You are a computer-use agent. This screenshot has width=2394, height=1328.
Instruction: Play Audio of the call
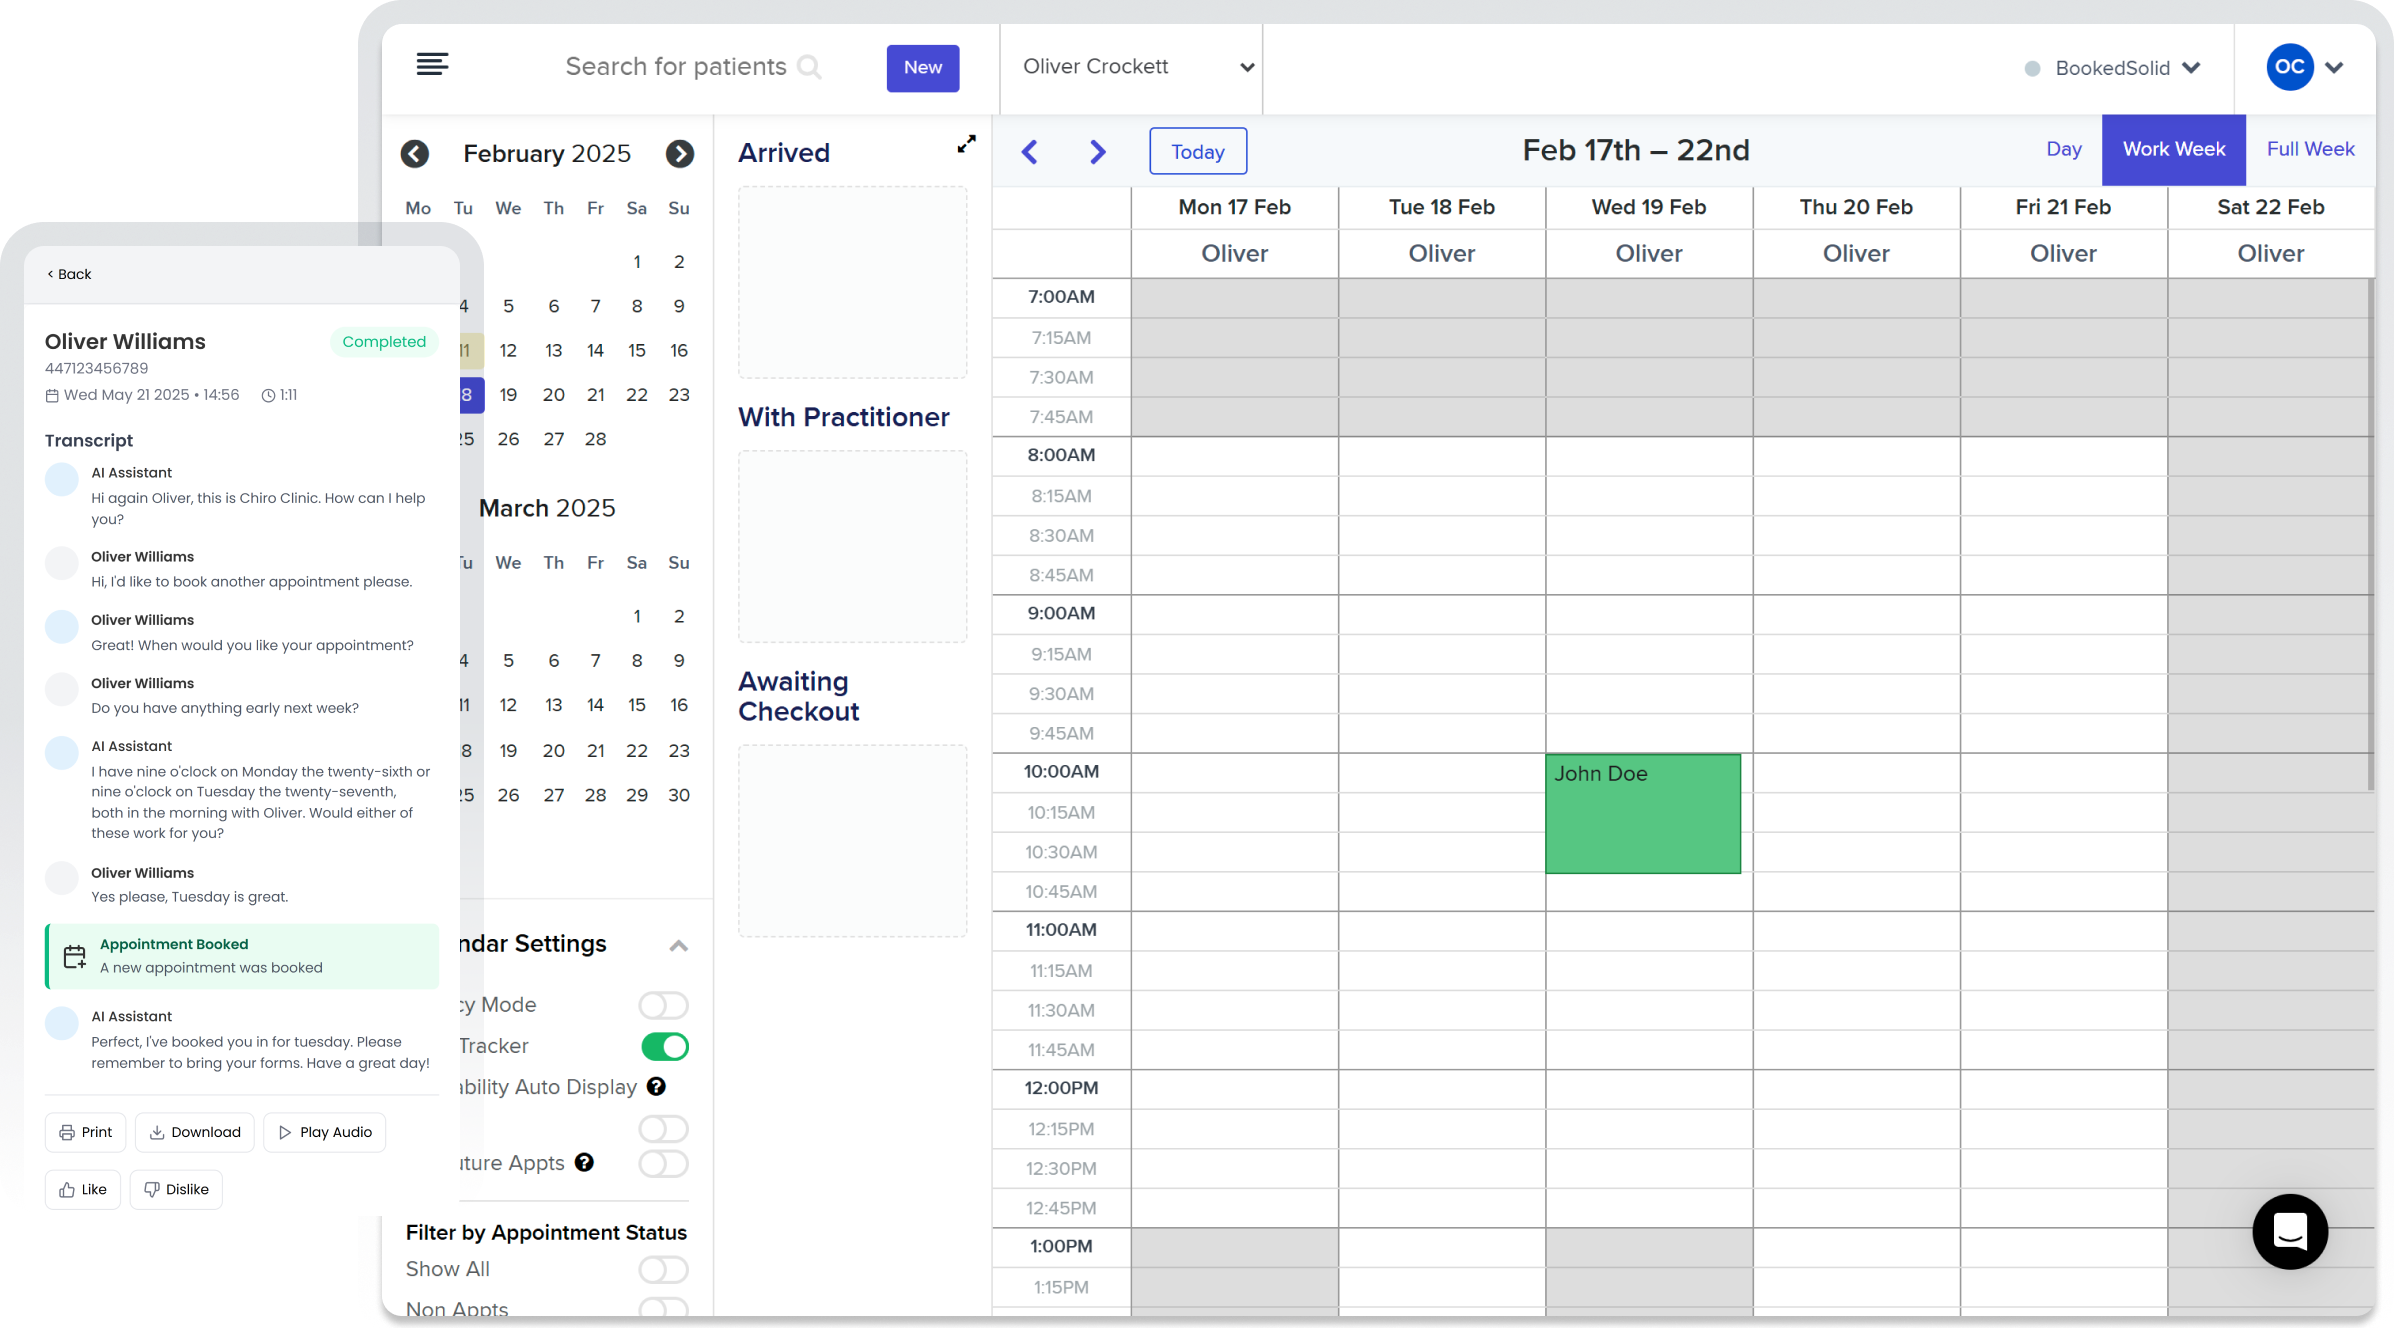pyautogui.click(x=325, y=1132)
